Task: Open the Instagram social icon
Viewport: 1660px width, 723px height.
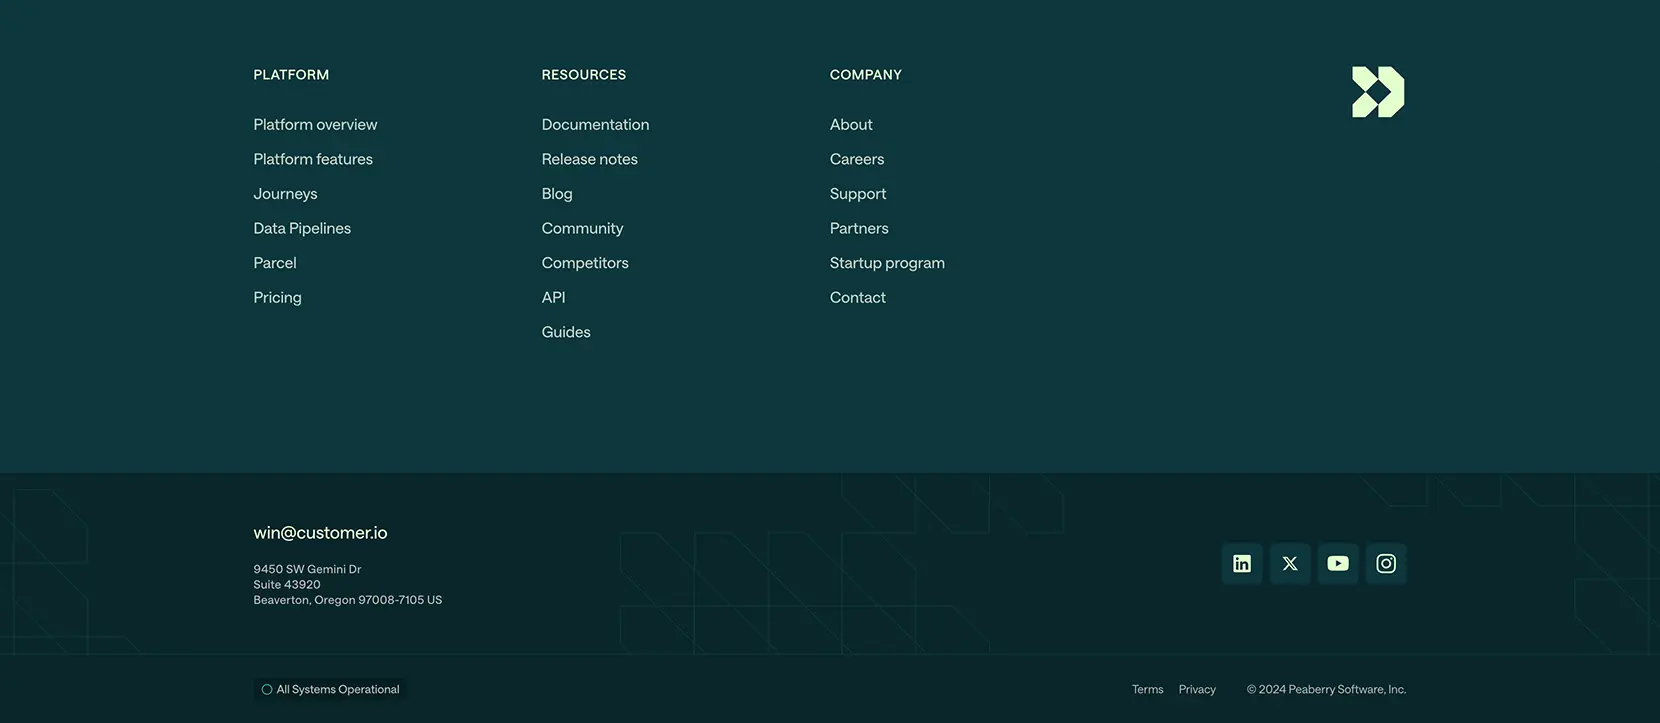Action: (1386, 564)
